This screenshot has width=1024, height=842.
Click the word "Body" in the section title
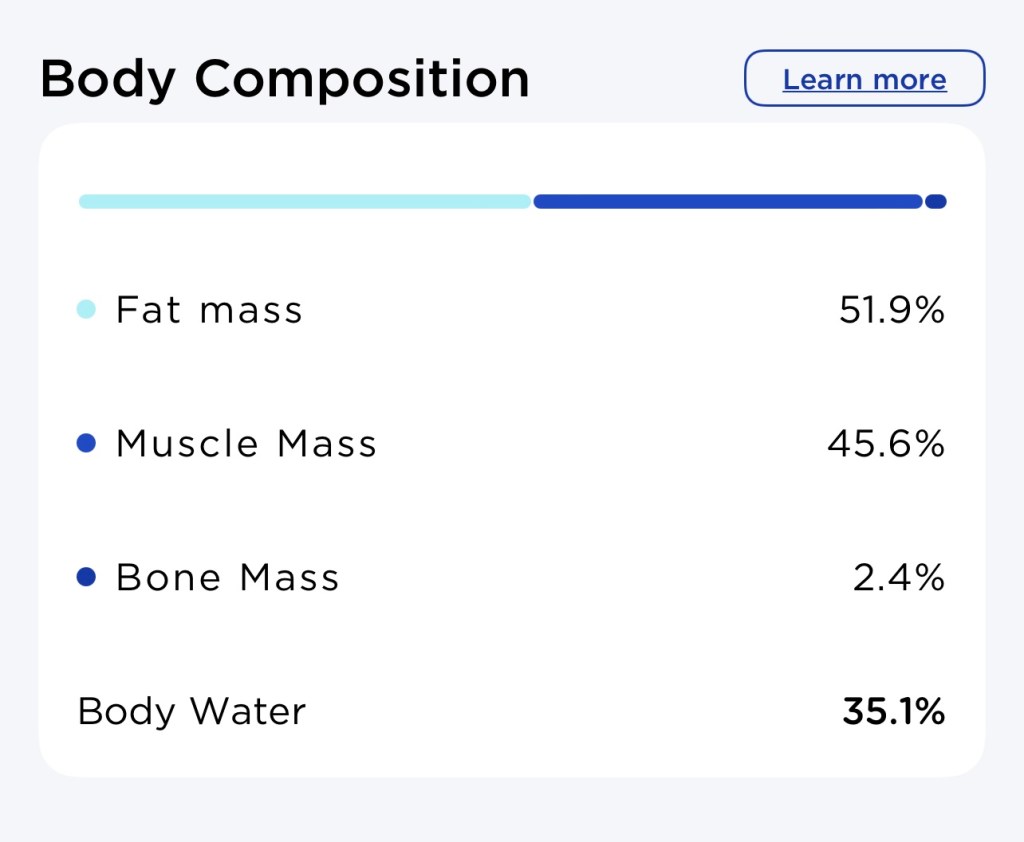click(x=108, y=79)
